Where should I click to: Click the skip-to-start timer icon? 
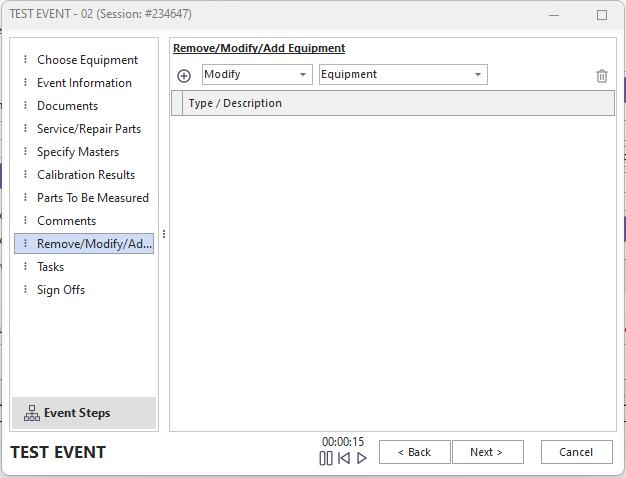(344, 458)
